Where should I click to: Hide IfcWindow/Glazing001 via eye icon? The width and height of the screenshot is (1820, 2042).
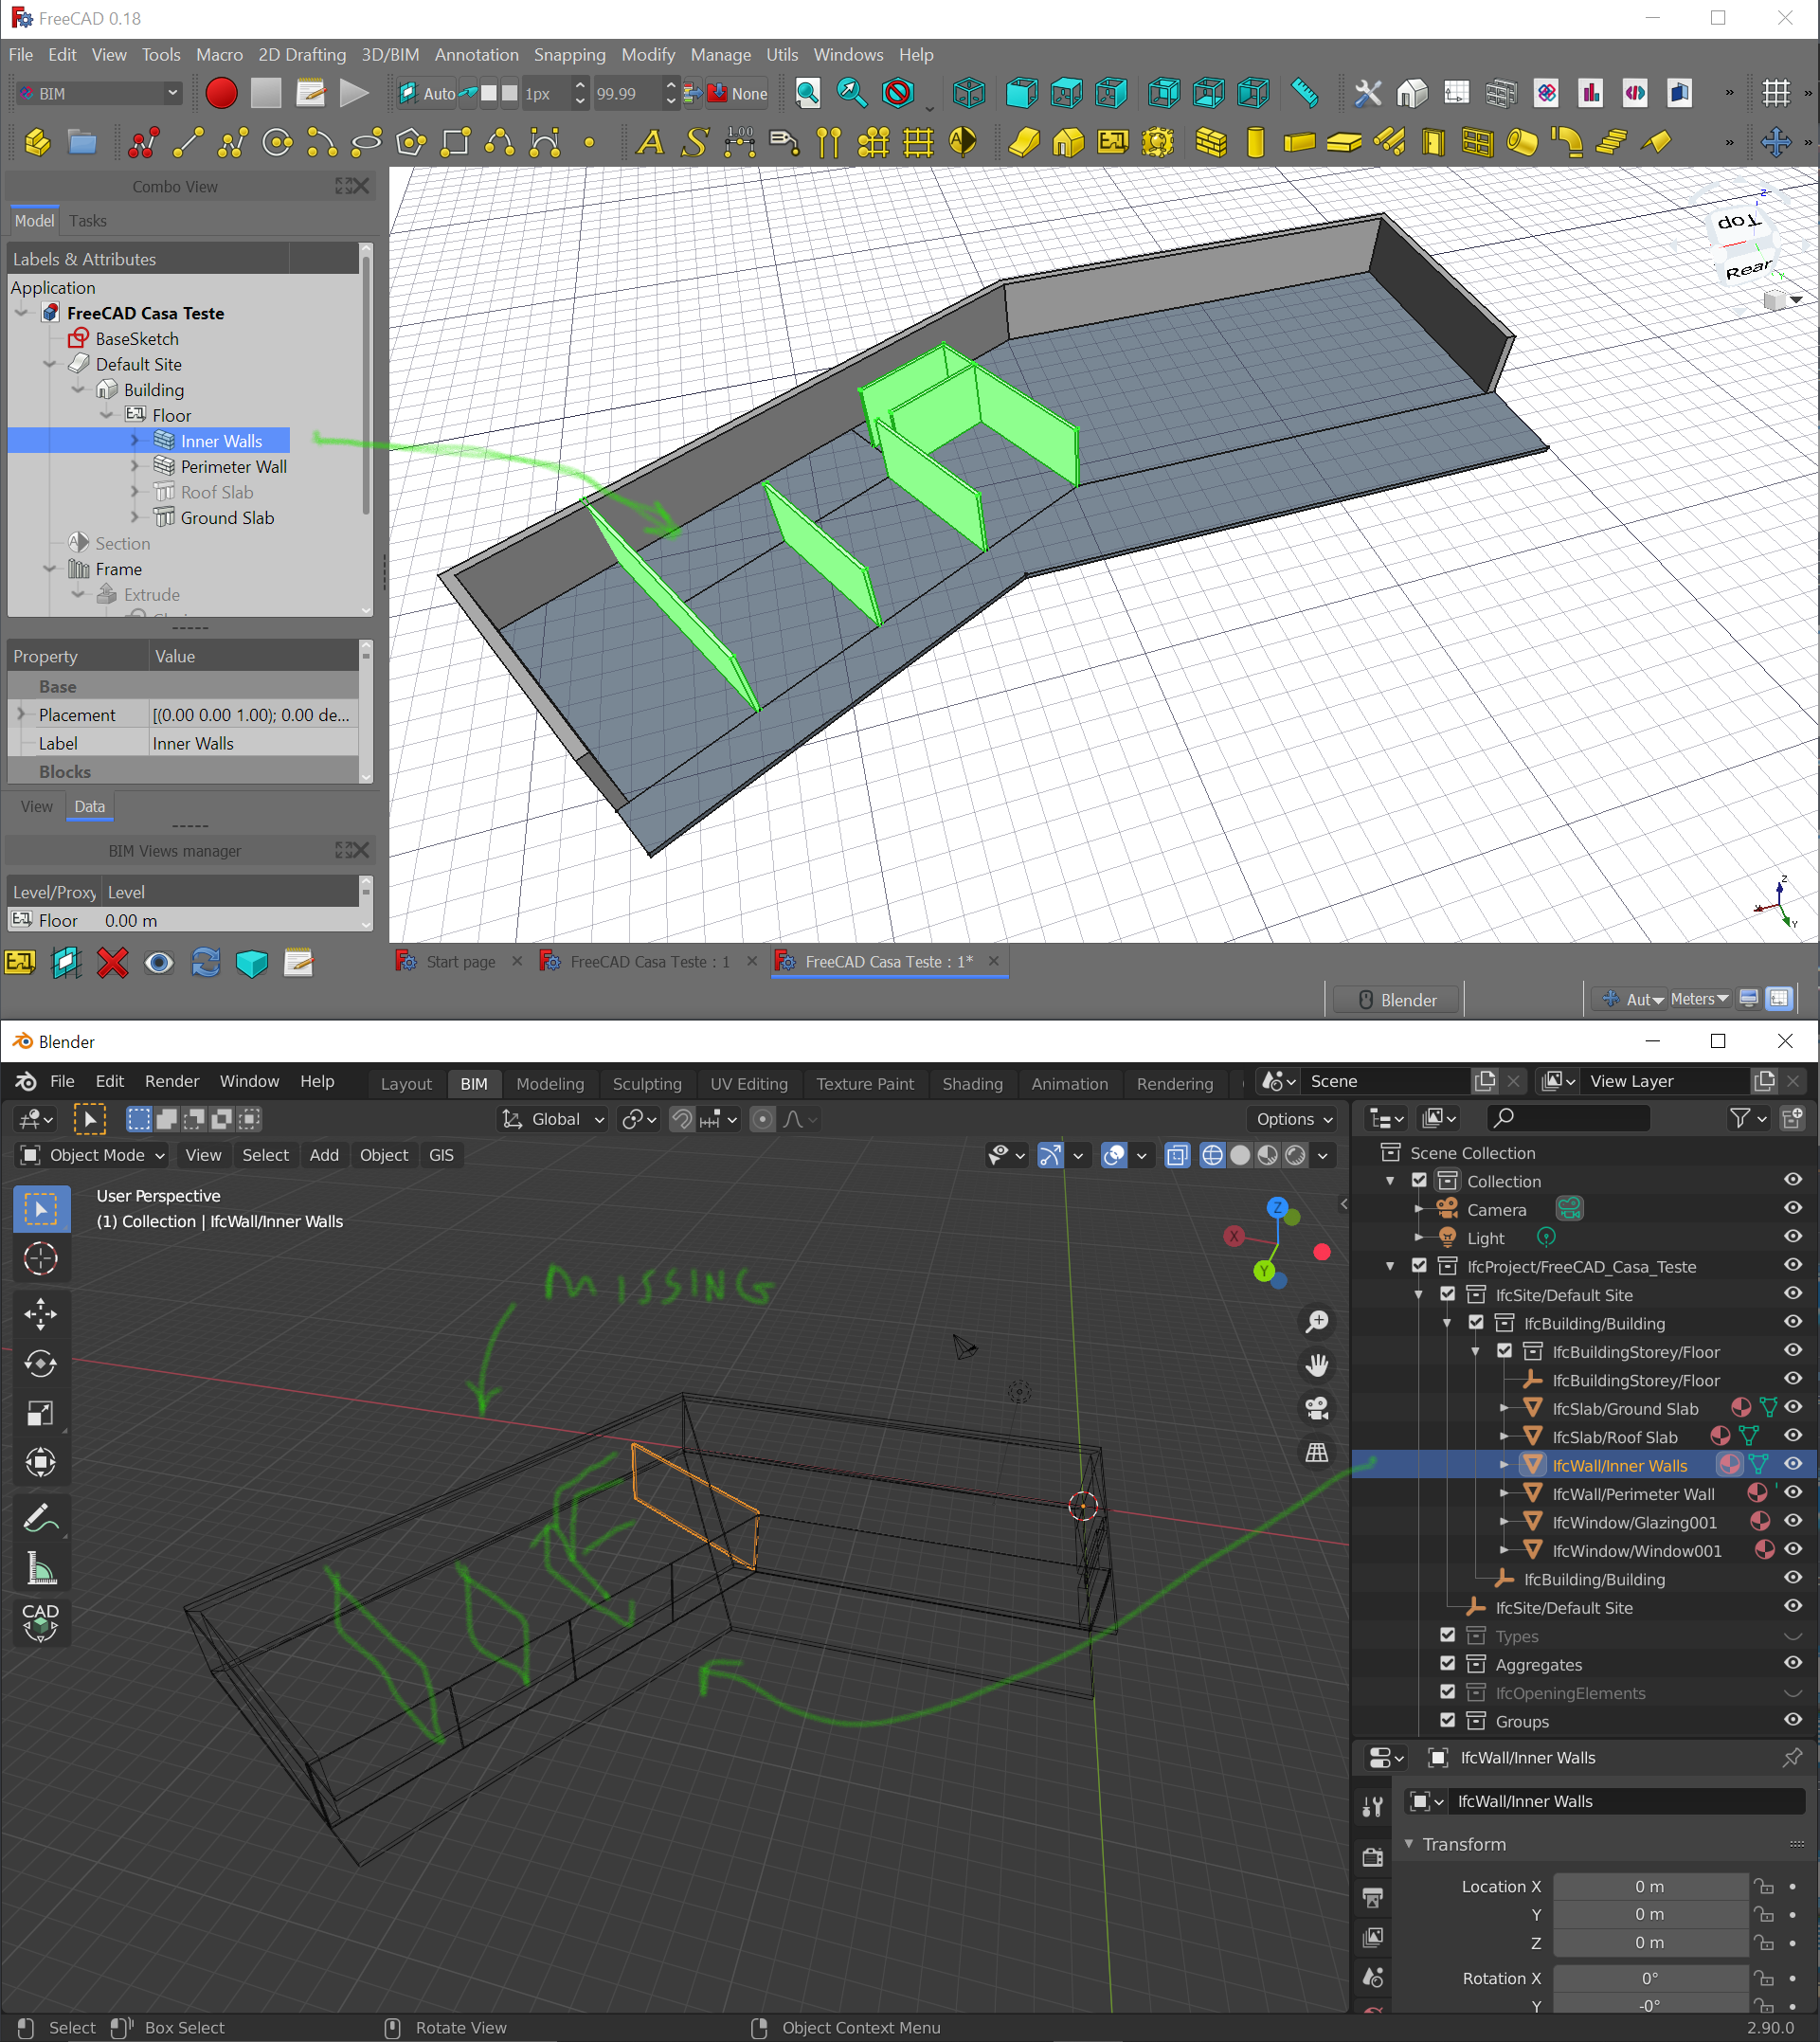point(1793,1520)
